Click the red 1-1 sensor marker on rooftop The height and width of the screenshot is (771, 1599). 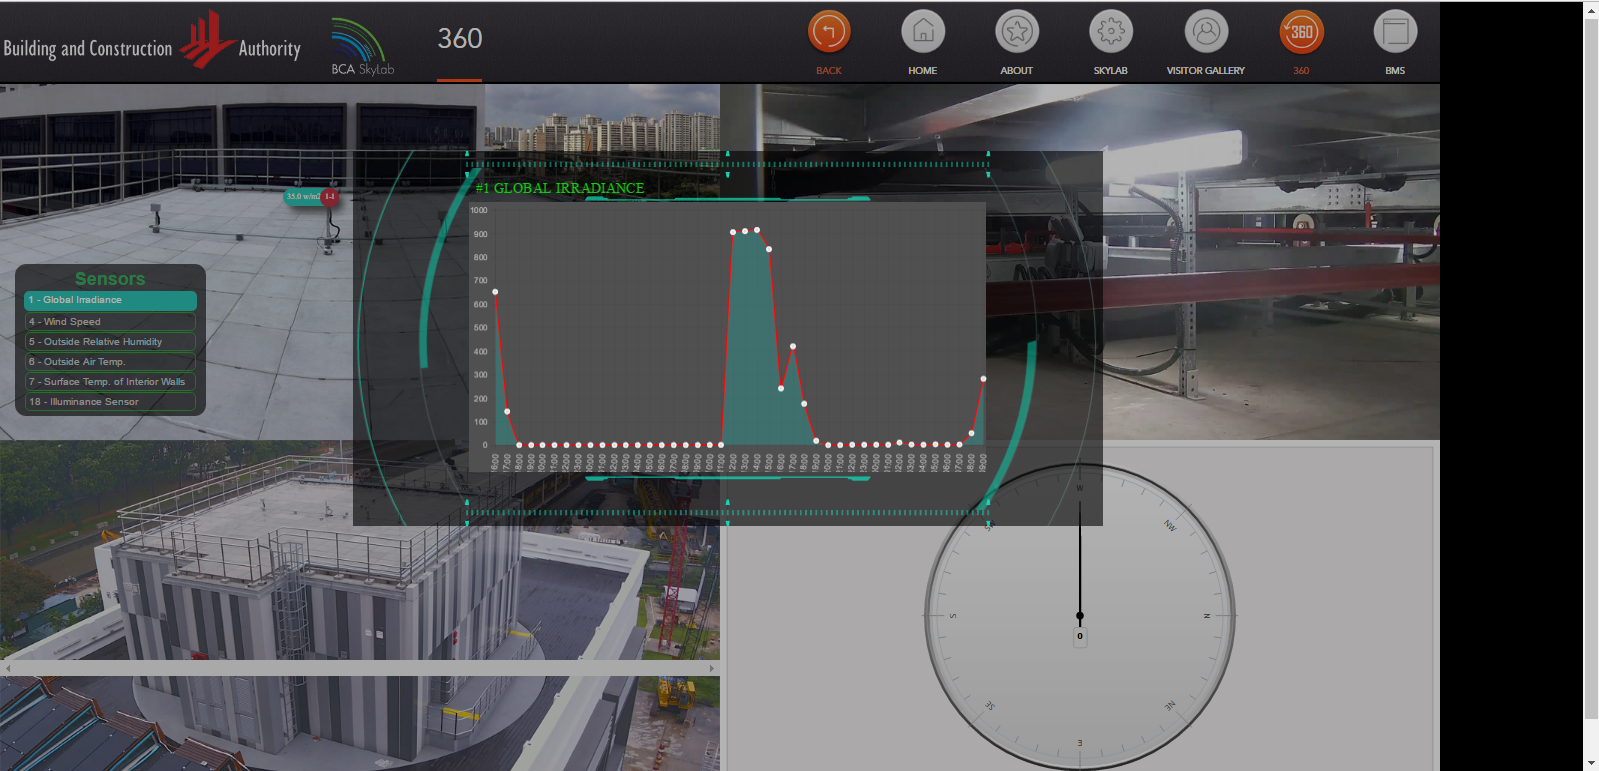tap(329, 197)
